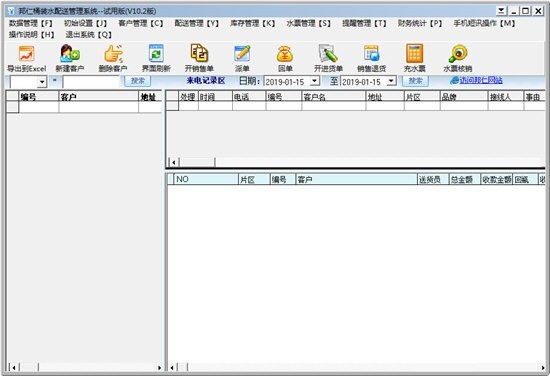The height and width of the screenshot is (376, 550).
Task: Open the 充水票 calculator icon
Action: (414, 54)
